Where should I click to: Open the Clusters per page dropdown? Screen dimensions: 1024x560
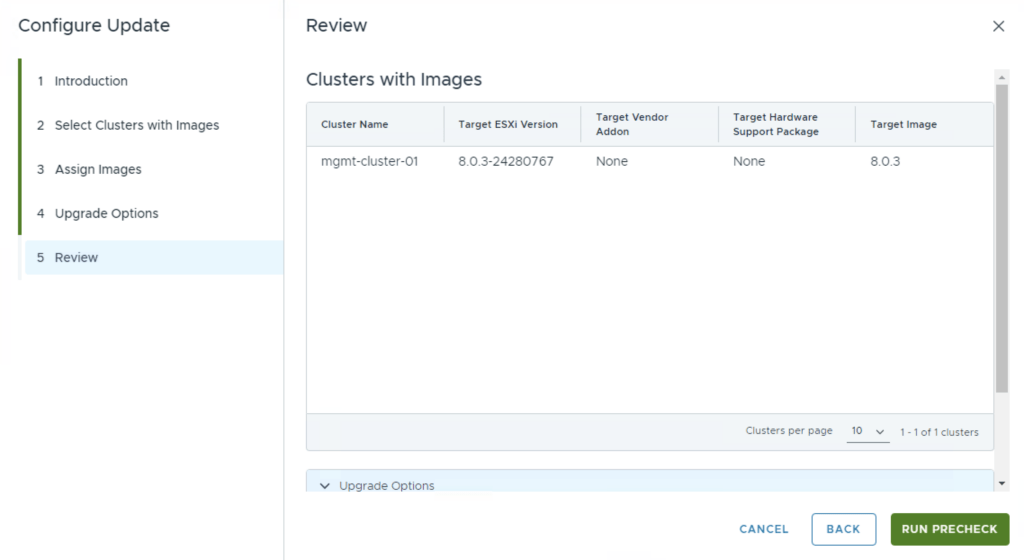point(868,431)
